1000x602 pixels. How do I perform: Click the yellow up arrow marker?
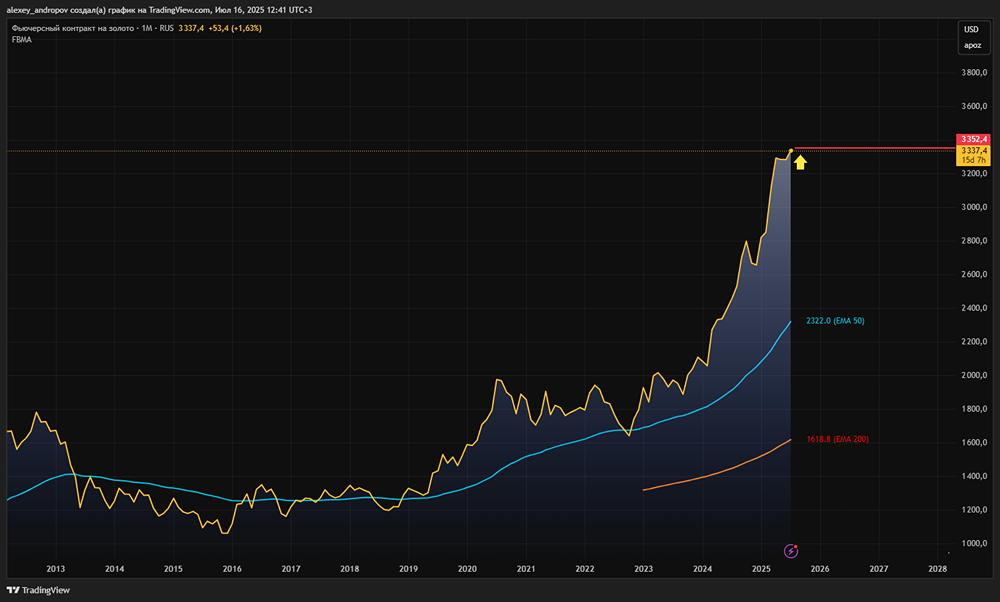click(x=800, y=161)
